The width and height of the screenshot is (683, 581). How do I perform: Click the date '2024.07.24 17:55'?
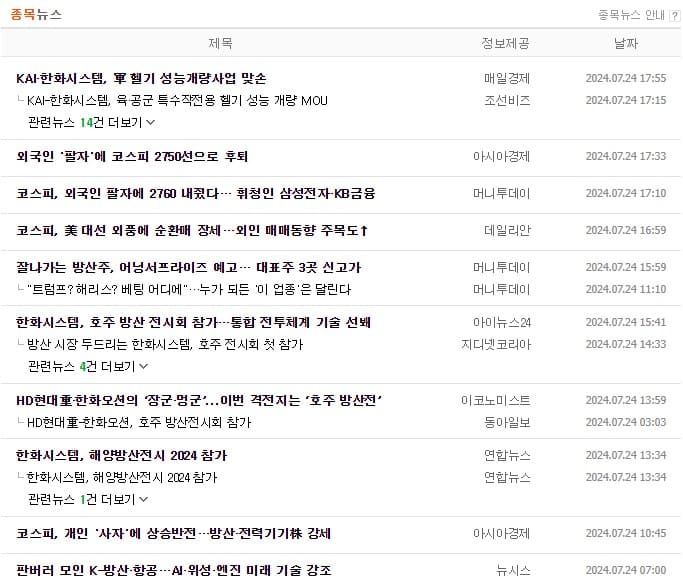click(626, 78)
